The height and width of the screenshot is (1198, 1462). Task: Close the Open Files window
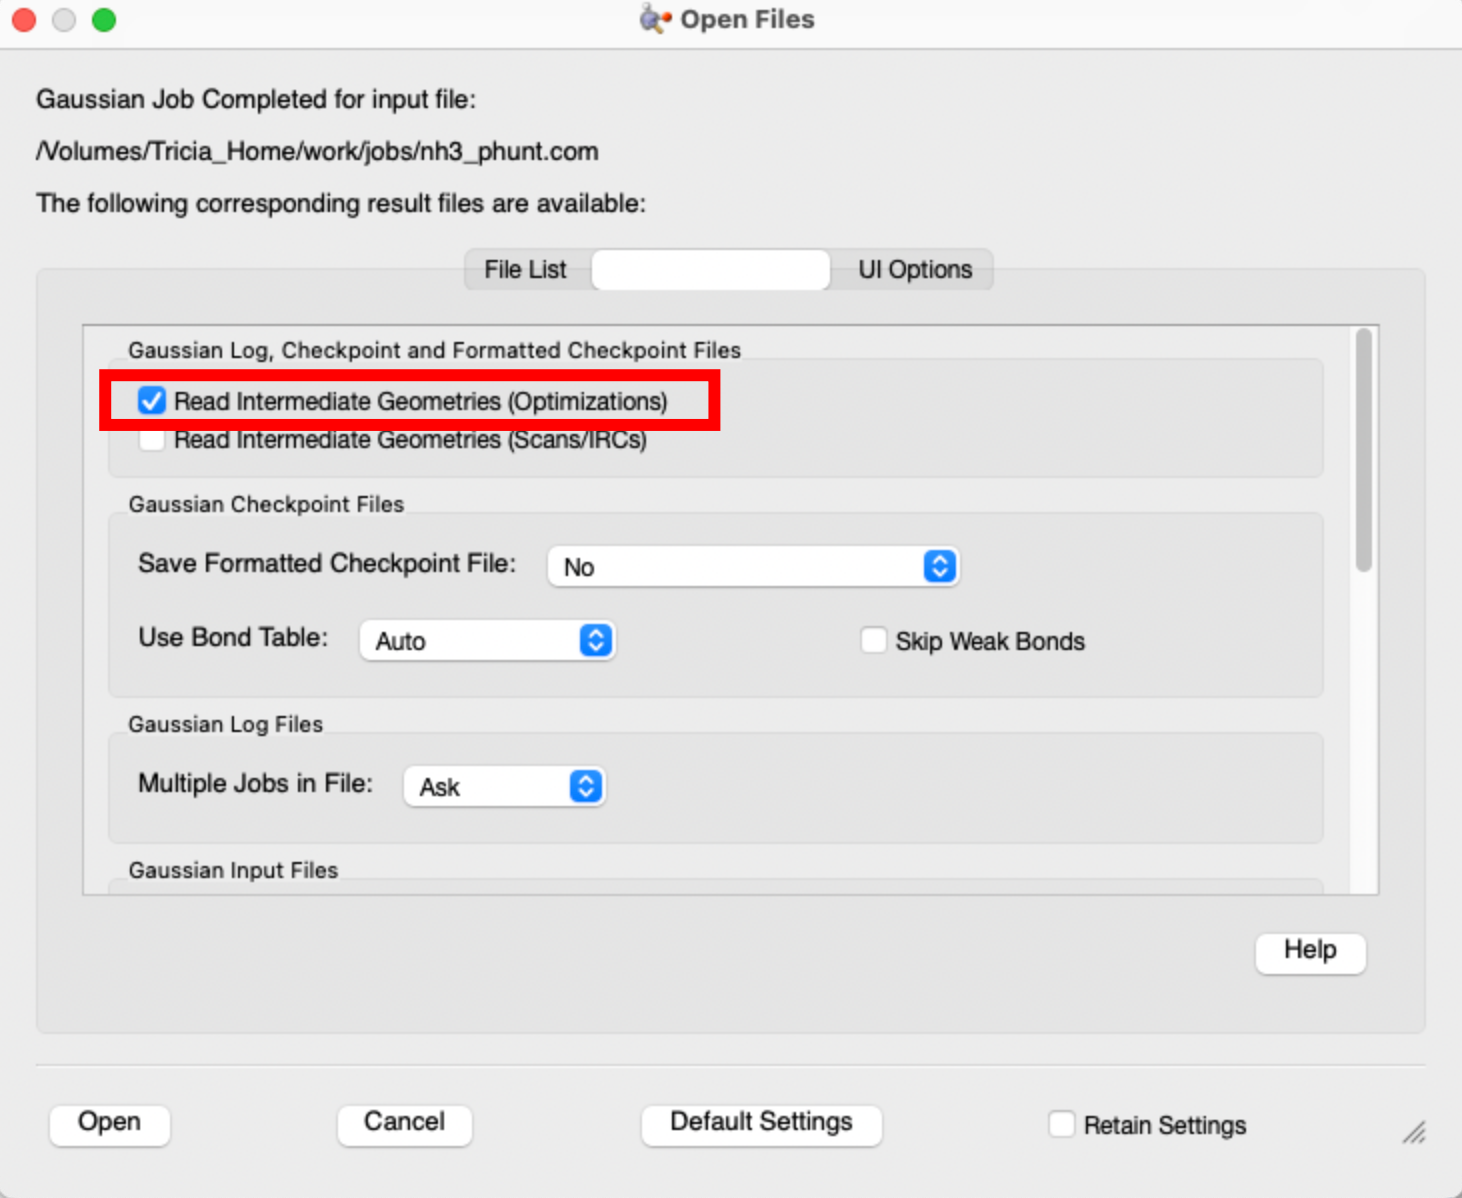tap(24, 20)
